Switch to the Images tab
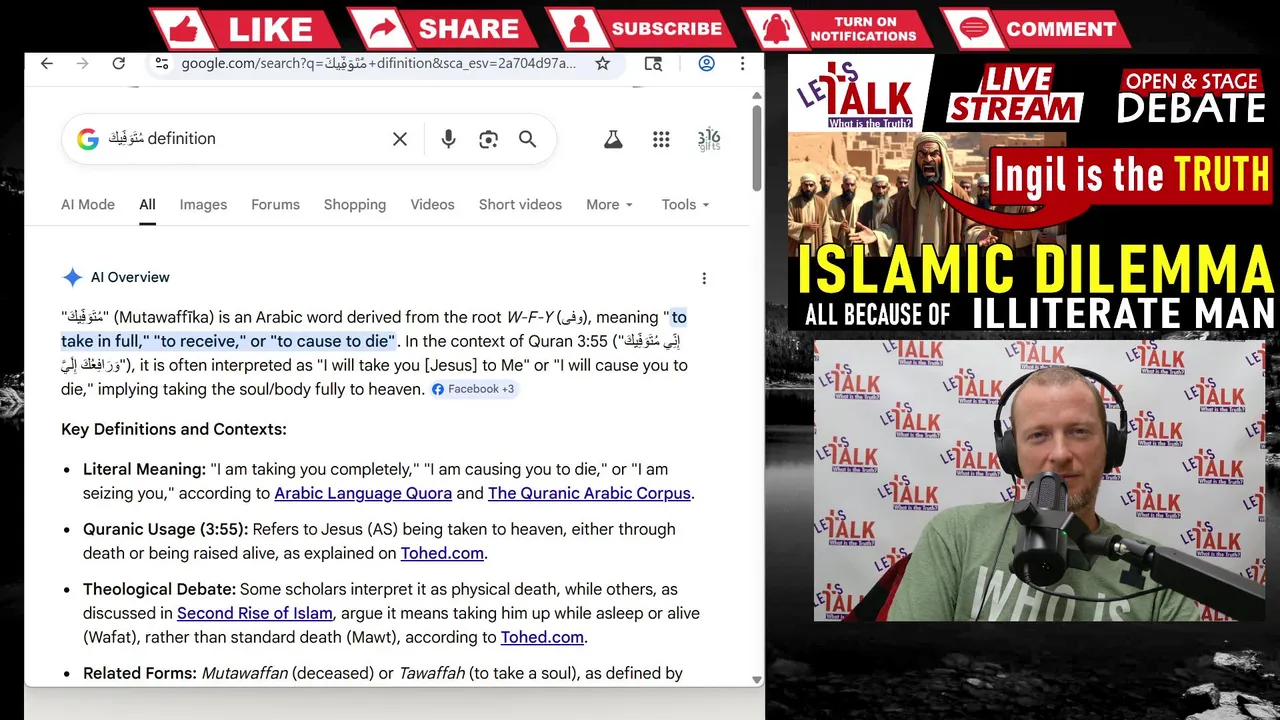The image size is (1280, 720). click(203, 204)
